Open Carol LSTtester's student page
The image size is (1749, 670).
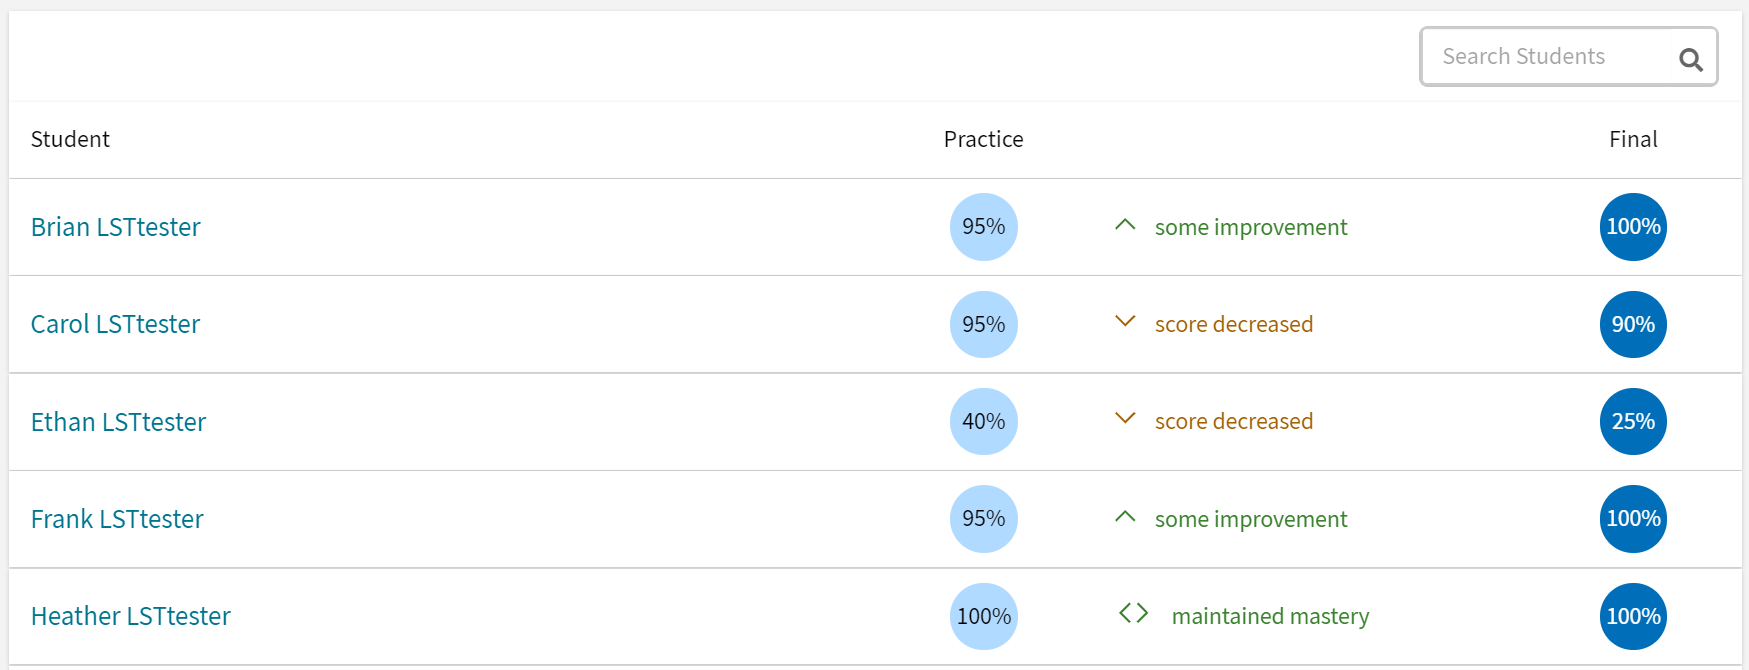coord(115,324)
